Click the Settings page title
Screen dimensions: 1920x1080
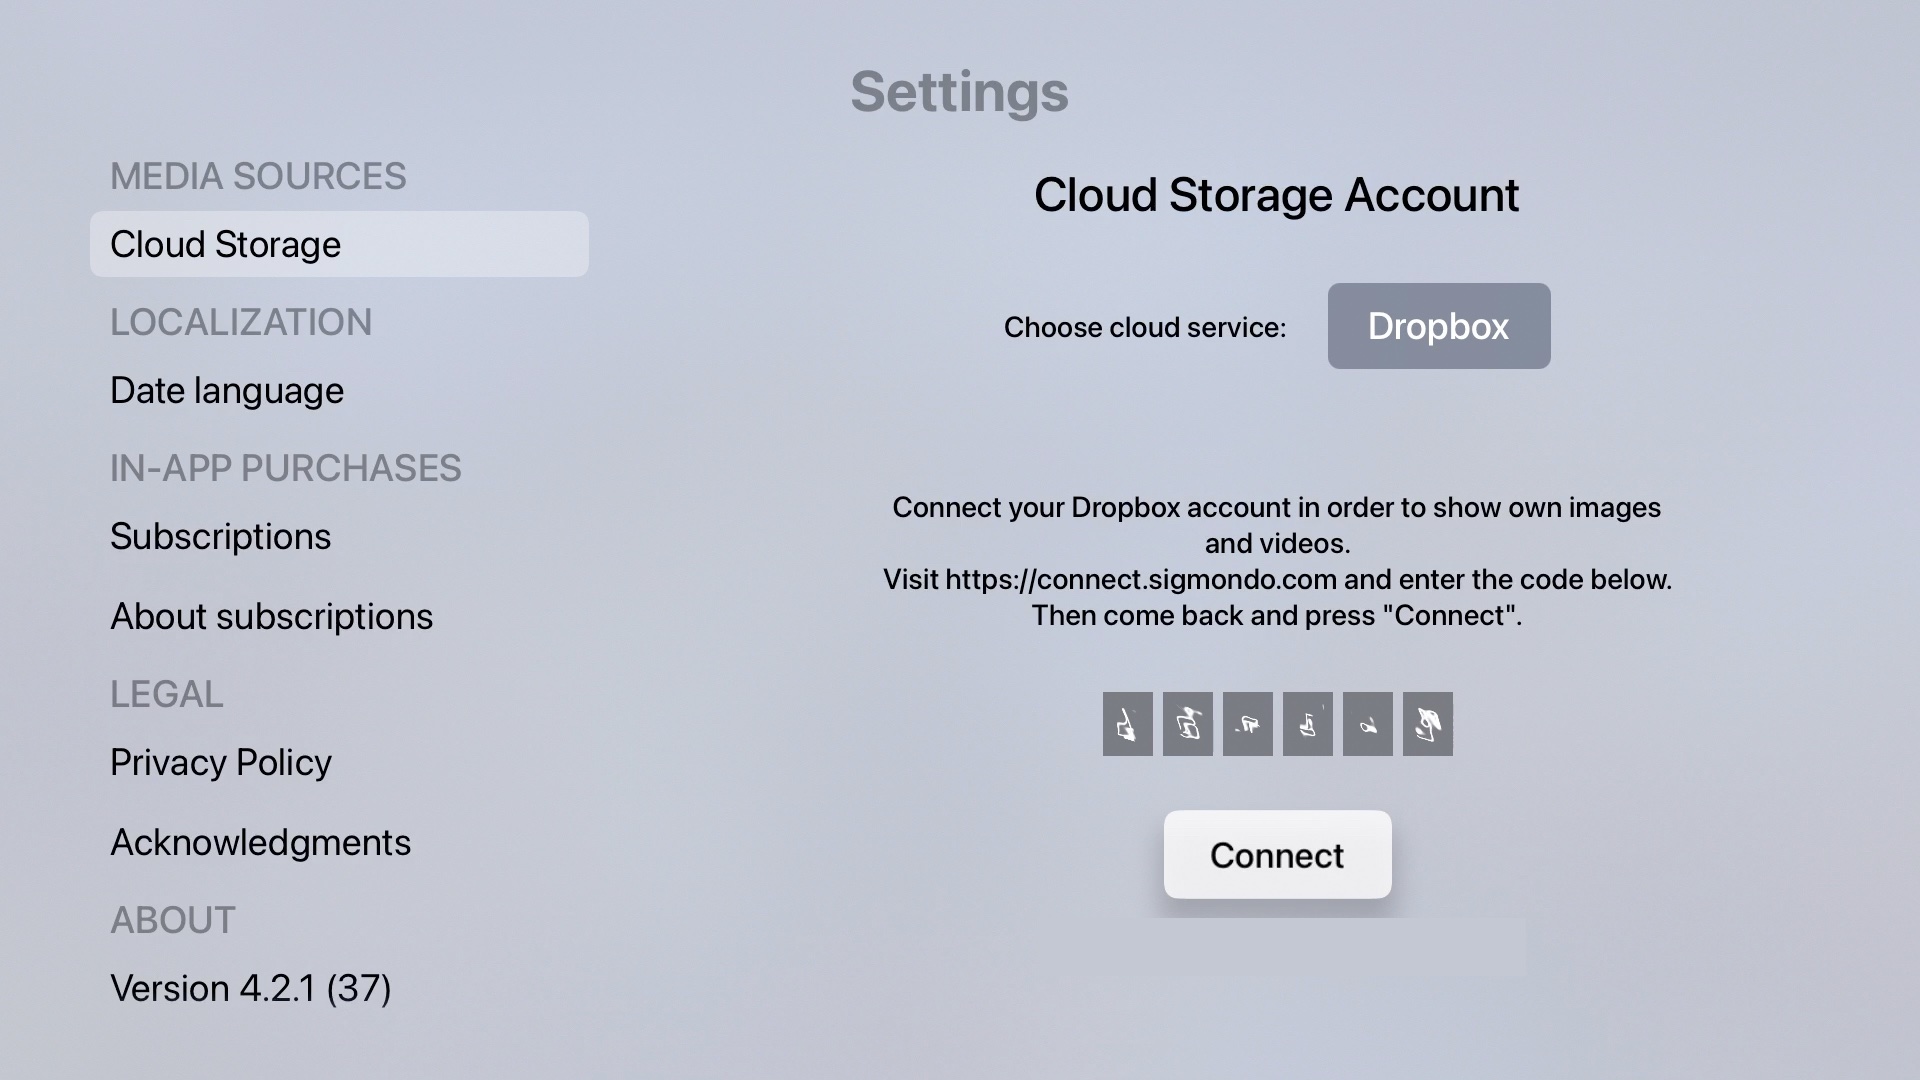pyautogui.click(x=959, y=92)
